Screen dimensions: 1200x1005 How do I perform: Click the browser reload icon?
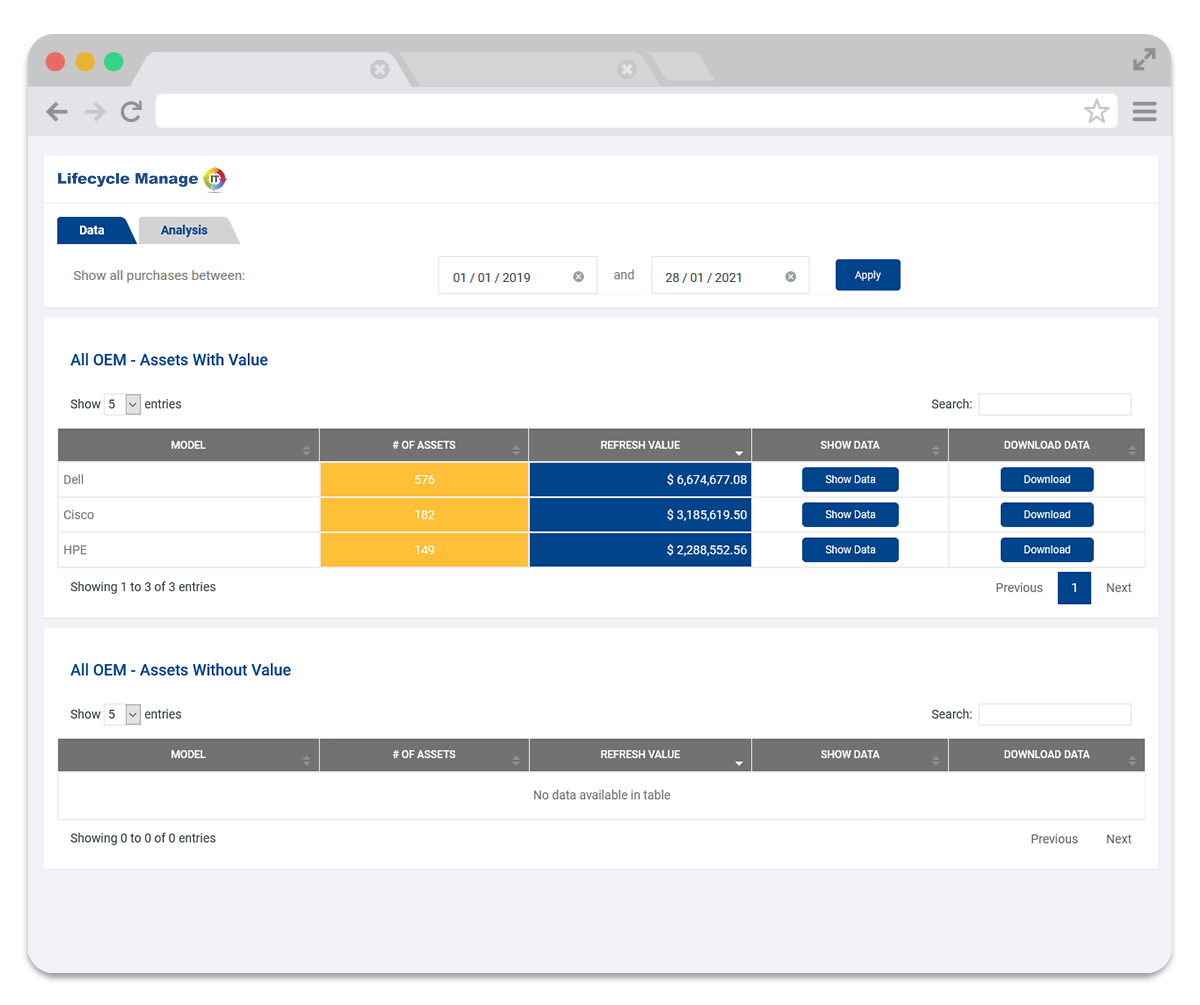131,111
